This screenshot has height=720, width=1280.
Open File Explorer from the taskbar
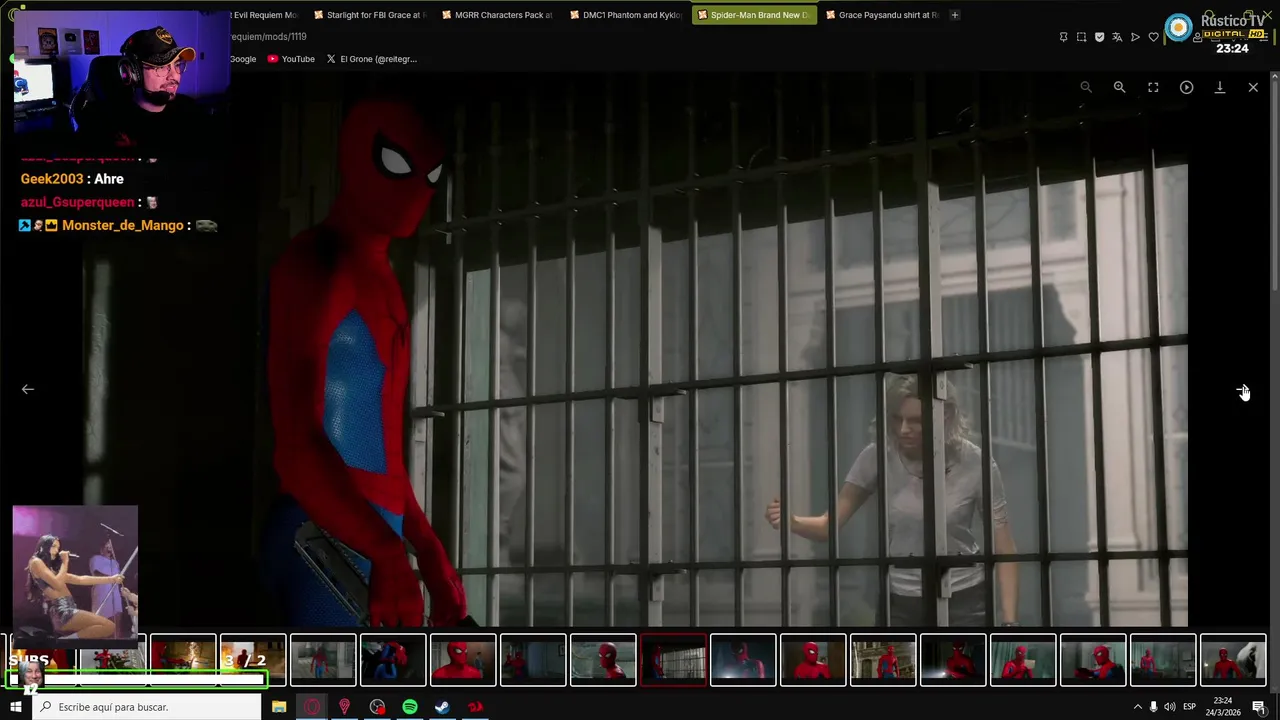279,707
